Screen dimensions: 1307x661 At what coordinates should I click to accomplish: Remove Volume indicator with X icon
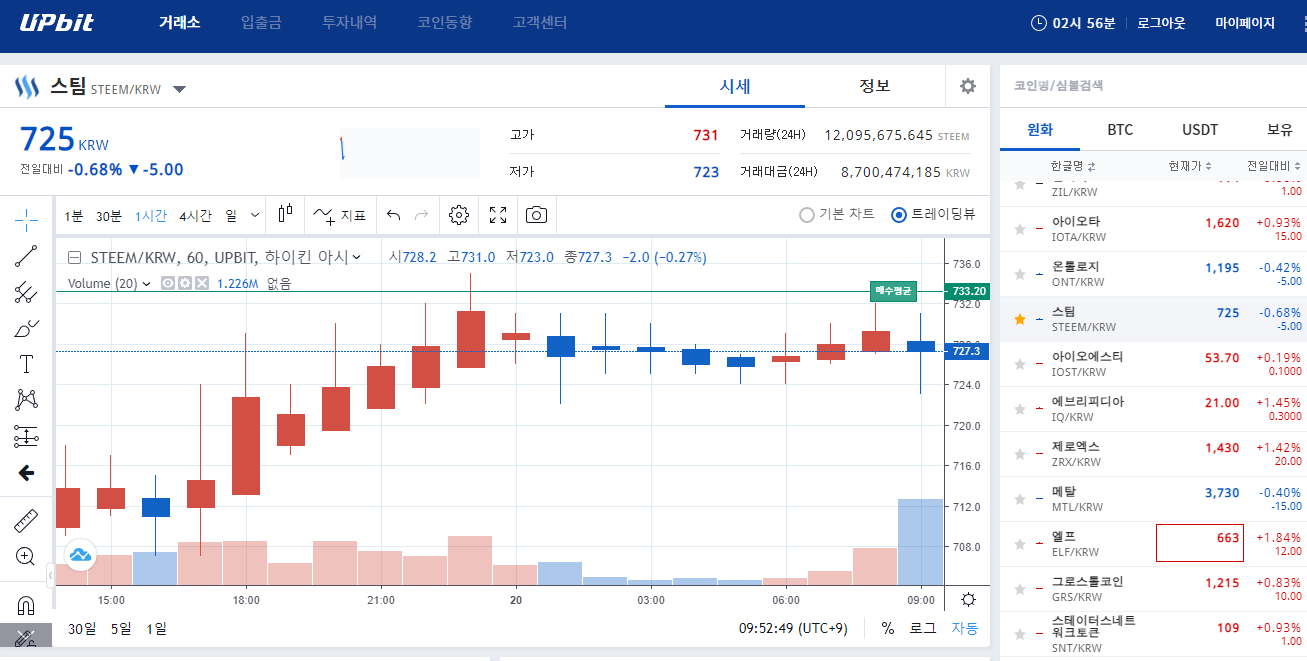coord(201,284)
